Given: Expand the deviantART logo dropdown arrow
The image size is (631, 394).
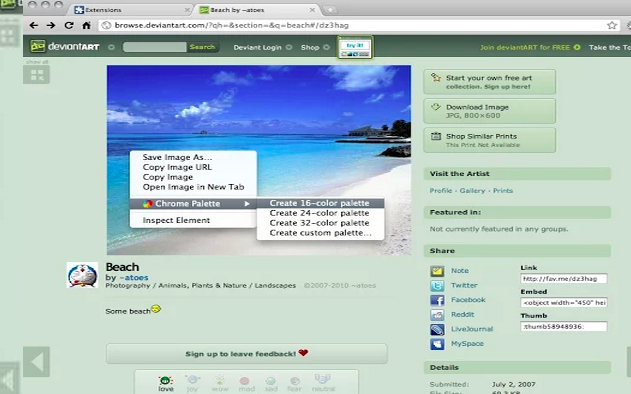Looking at the screenshot, I should pyautogui.click(x=111, y=47).
